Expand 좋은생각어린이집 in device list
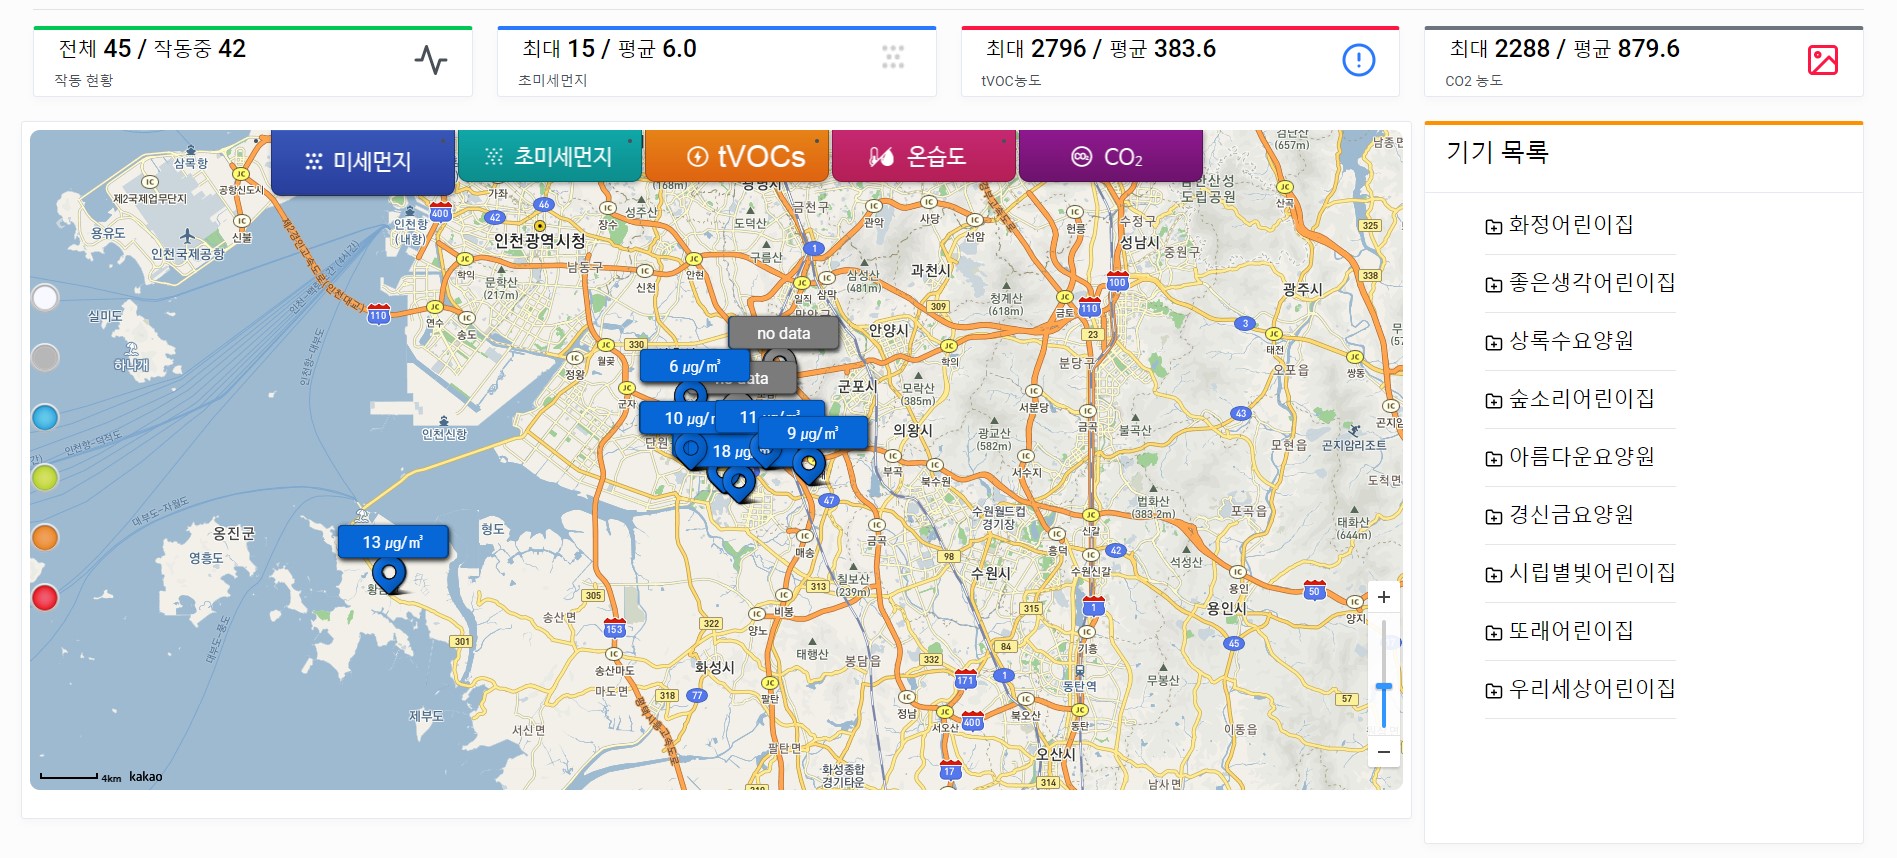 click(x=1580, y=284)
